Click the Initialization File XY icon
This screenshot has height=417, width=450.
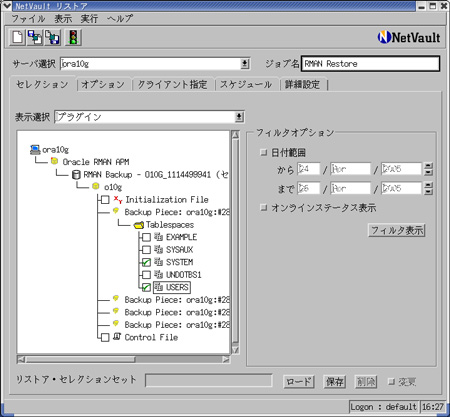118,199
